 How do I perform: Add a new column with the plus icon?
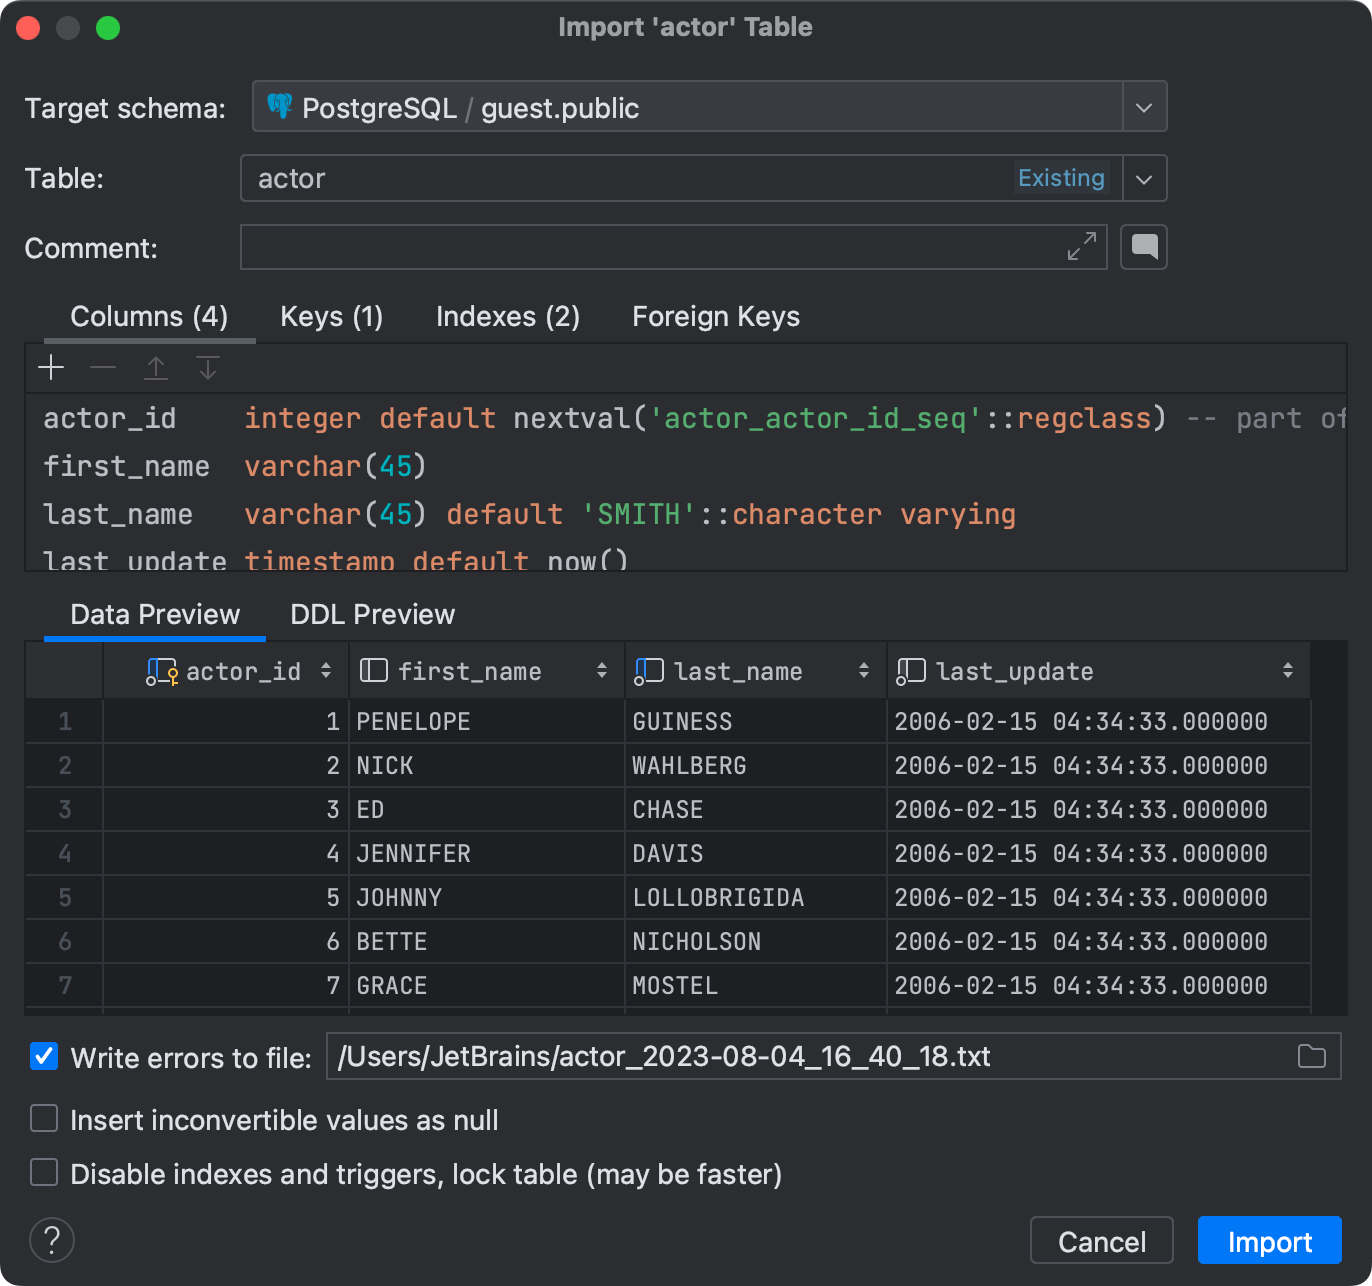tap(50, 368)
